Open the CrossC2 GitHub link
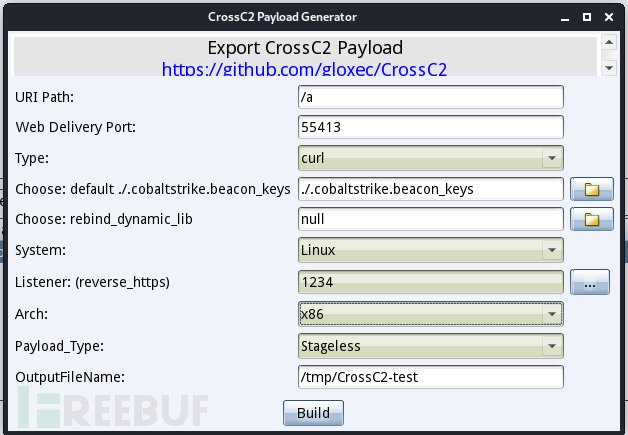The image size is (628, 435). point(305,70)
